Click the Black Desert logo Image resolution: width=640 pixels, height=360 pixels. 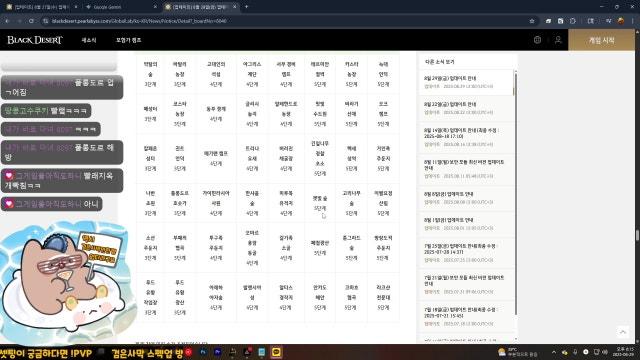point(35,40)
